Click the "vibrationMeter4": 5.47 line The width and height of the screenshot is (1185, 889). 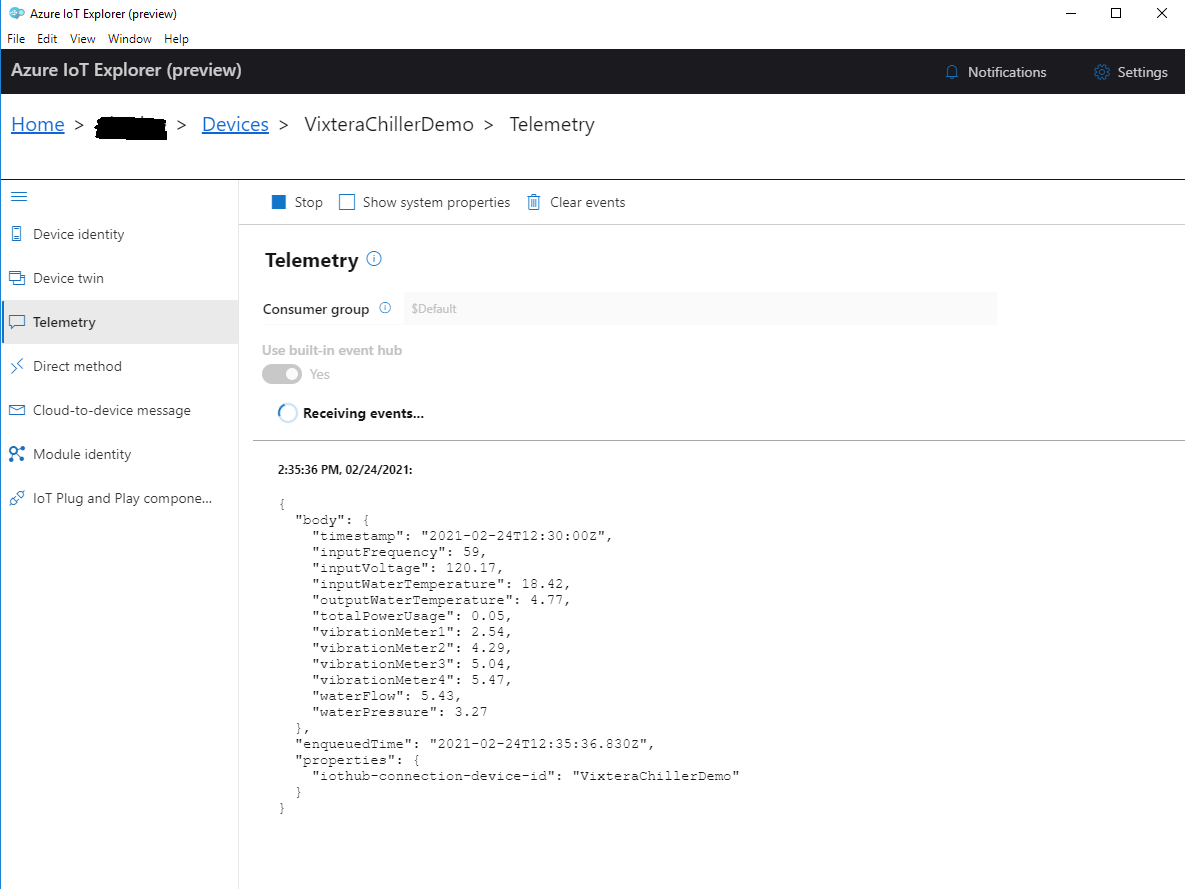pos(411,679)
